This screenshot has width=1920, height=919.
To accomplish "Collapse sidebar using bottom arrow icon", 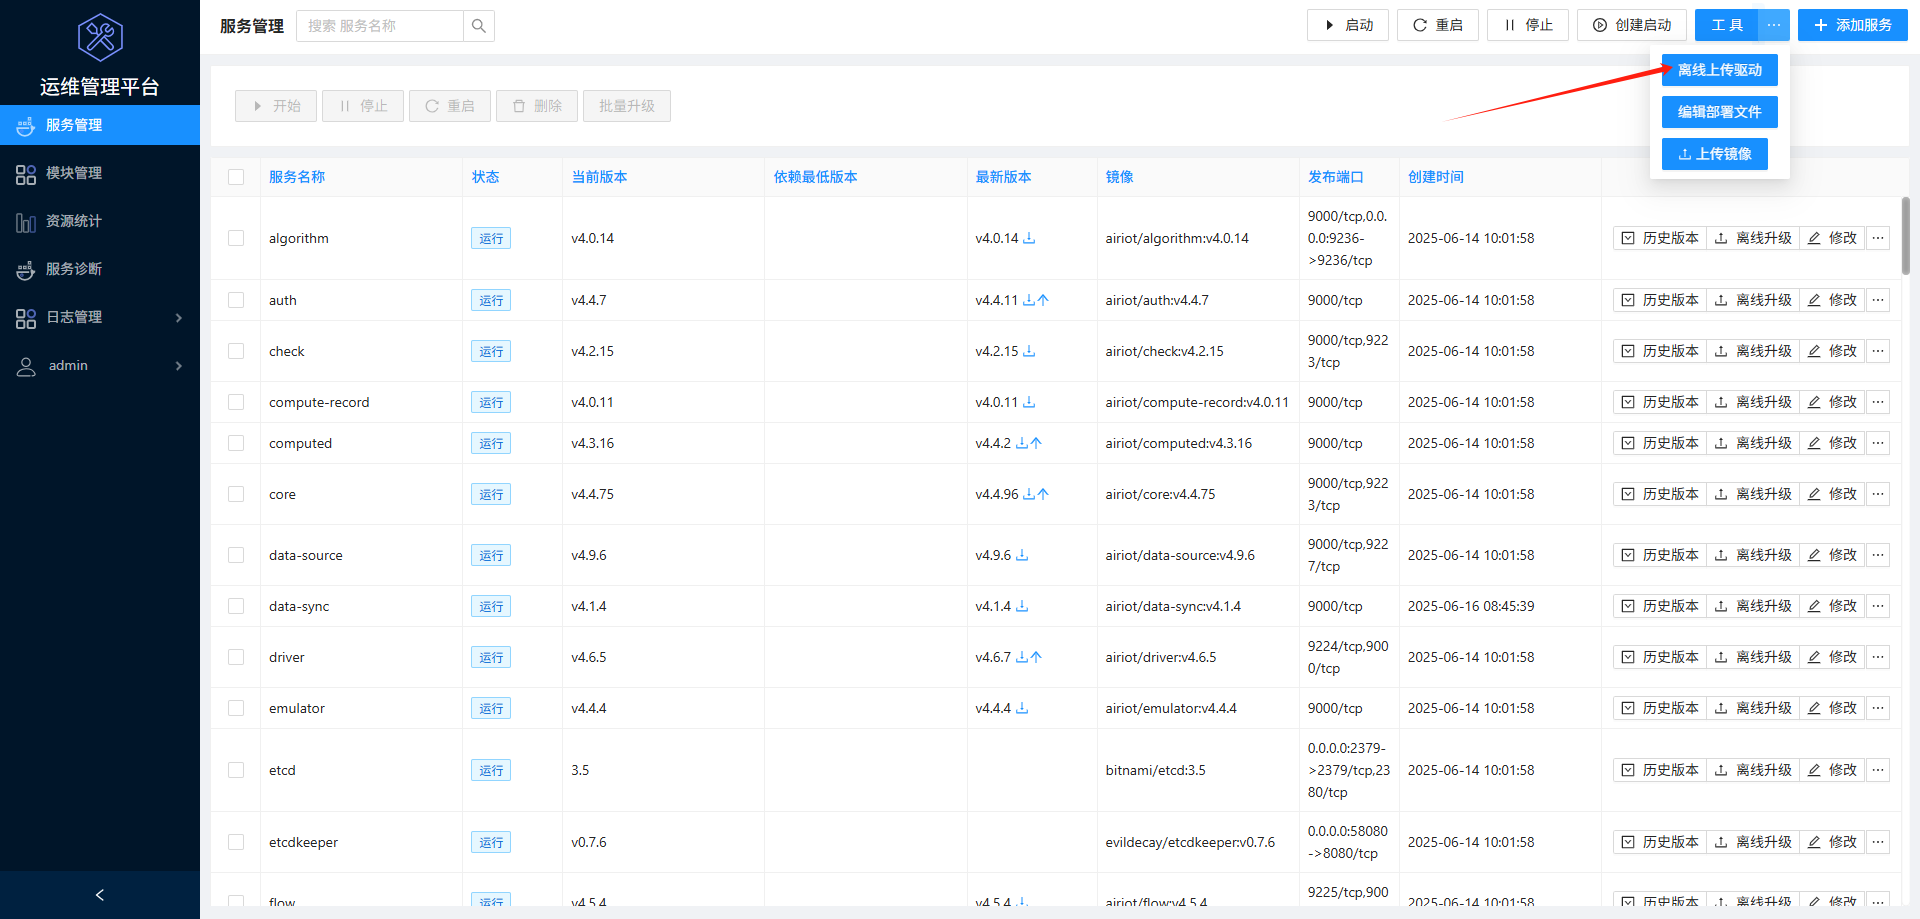I will pyautogui.click(x=100, y=895).
